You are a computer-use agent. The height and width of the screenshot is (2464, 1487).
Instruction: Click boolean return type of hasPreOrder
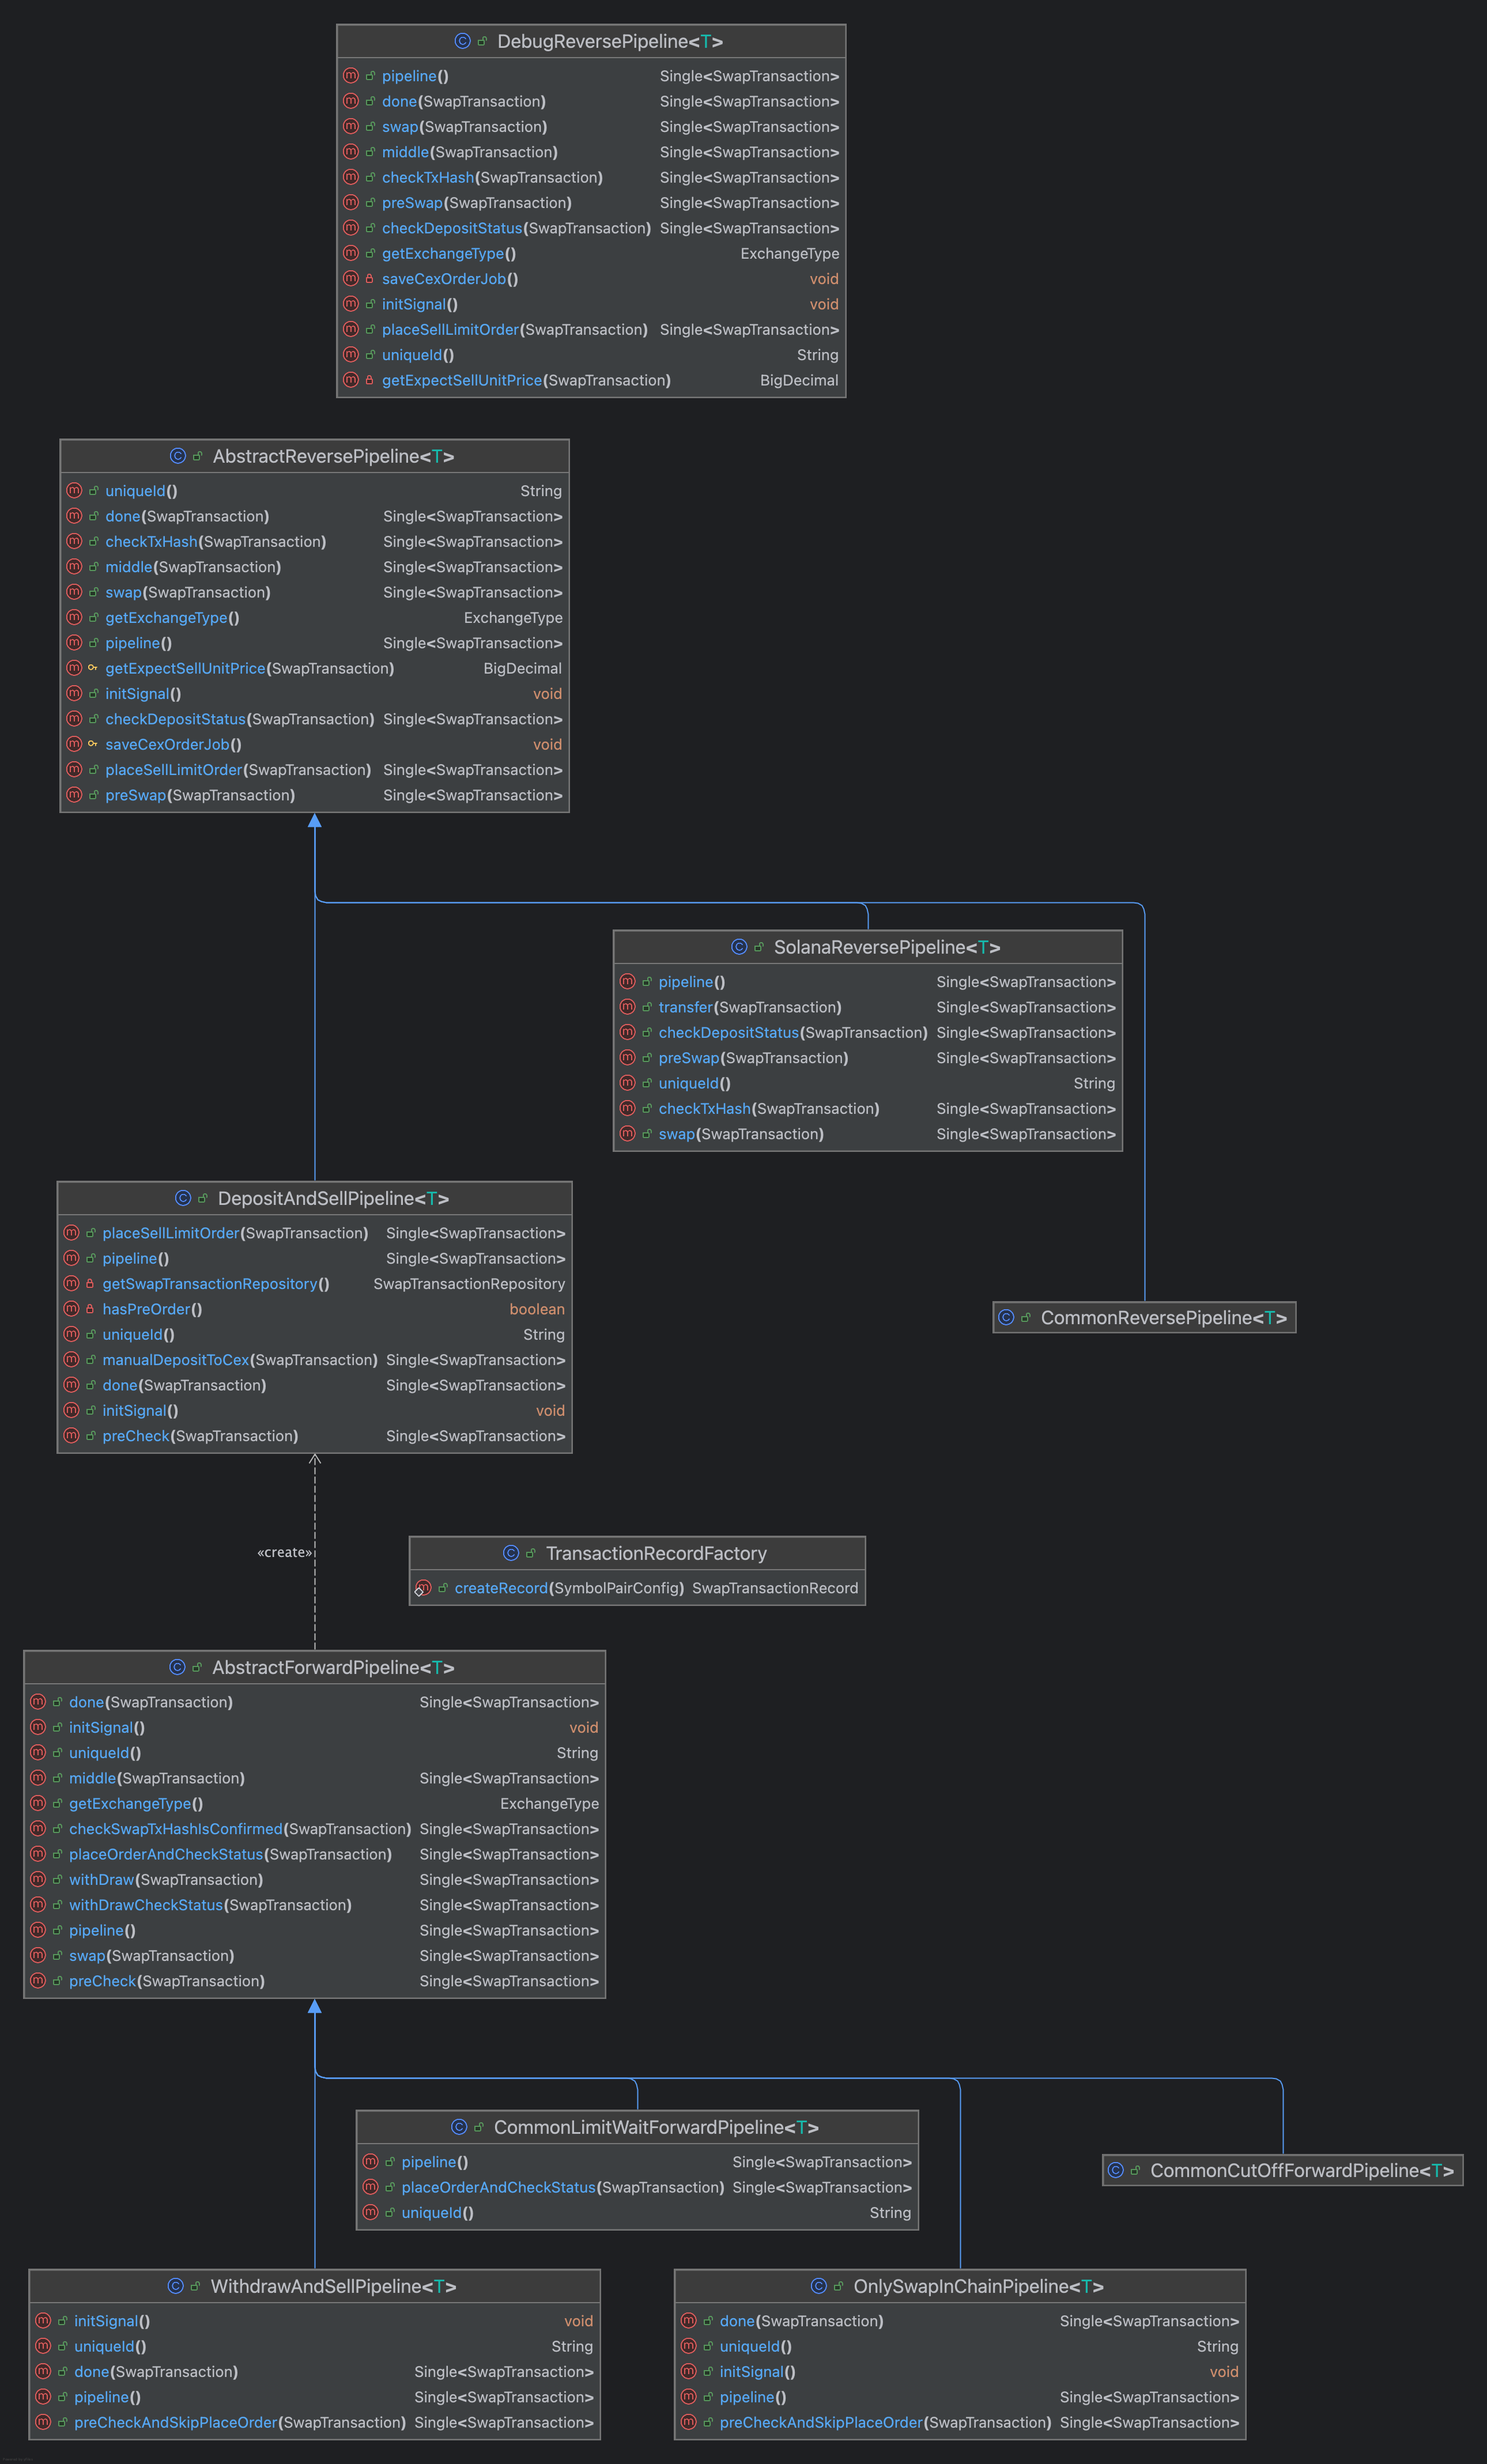[x=537, y=1309]
